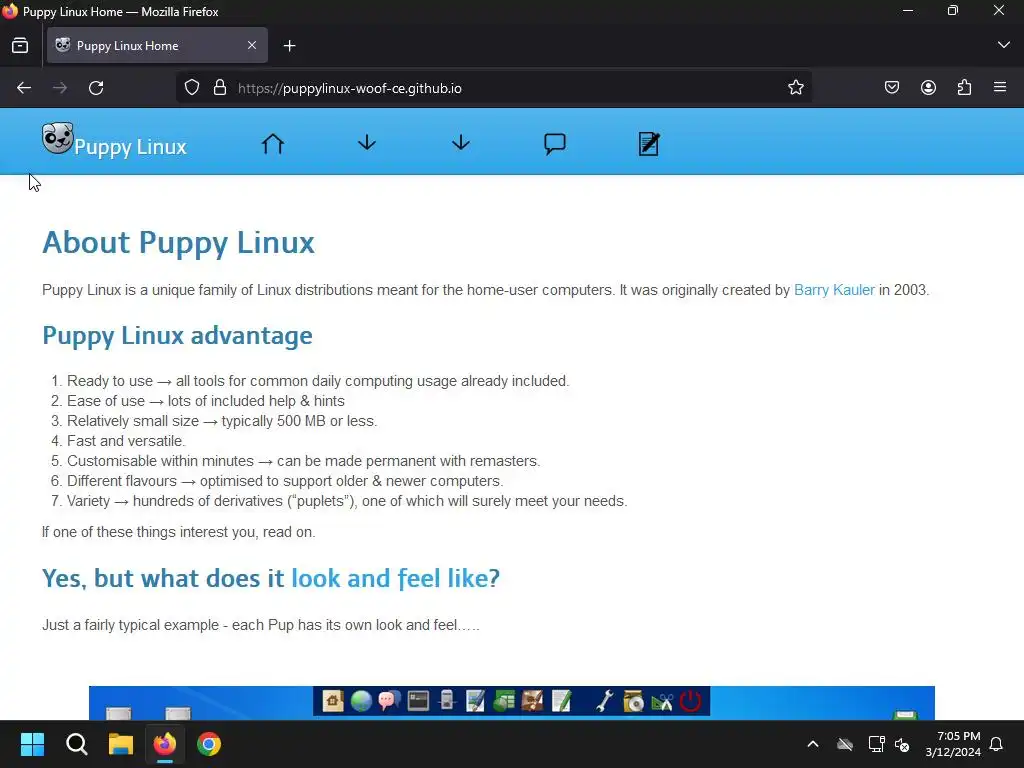
Task: Open the network status tray icon
Action: 876,744
